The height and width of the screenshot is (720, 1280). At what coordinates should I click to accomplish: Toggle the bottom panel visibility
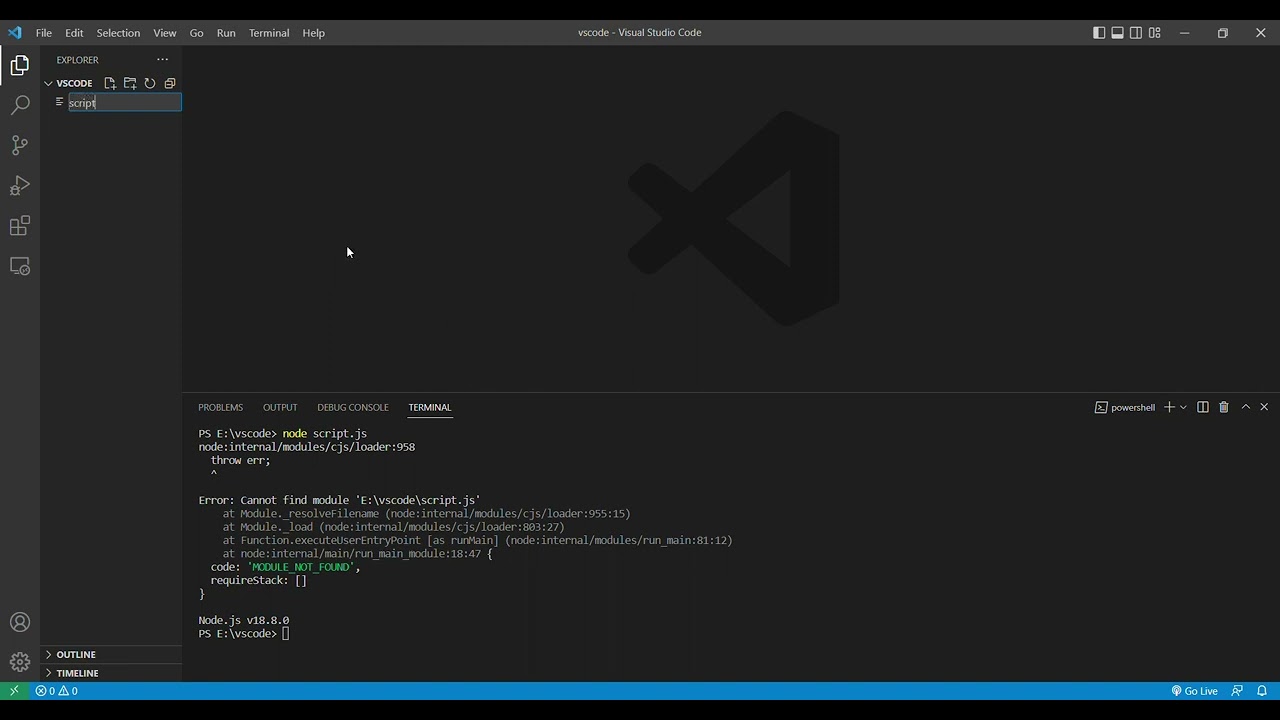click(x=1118, y=33)
